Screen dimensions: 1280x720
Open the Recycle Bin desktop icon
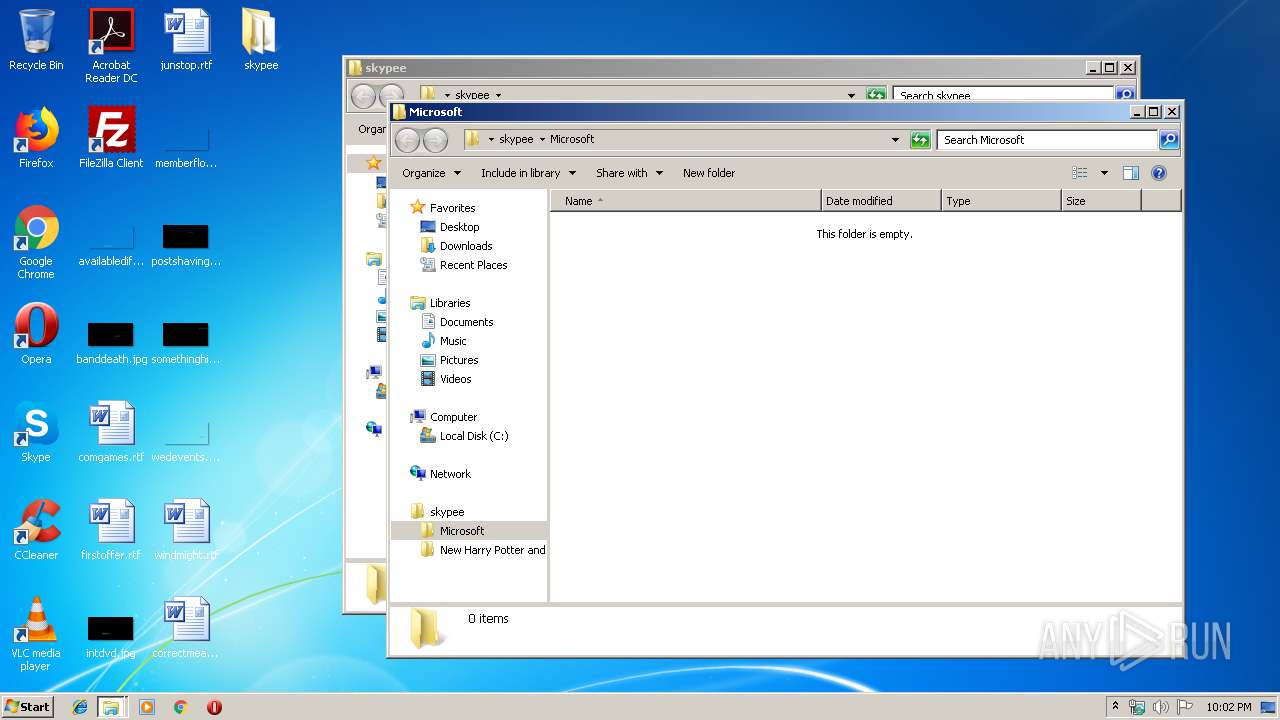coord(36,40)
